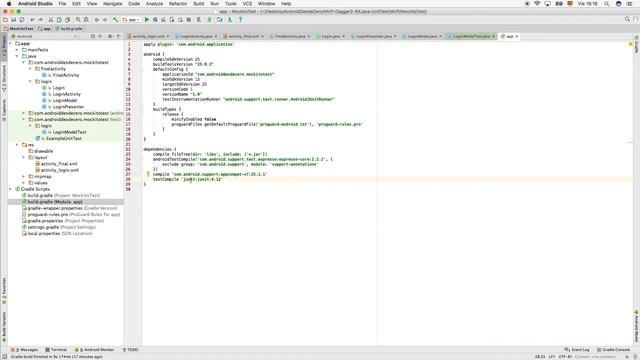
Task: Select activity_login.xml in project tree
Action: 60,170
